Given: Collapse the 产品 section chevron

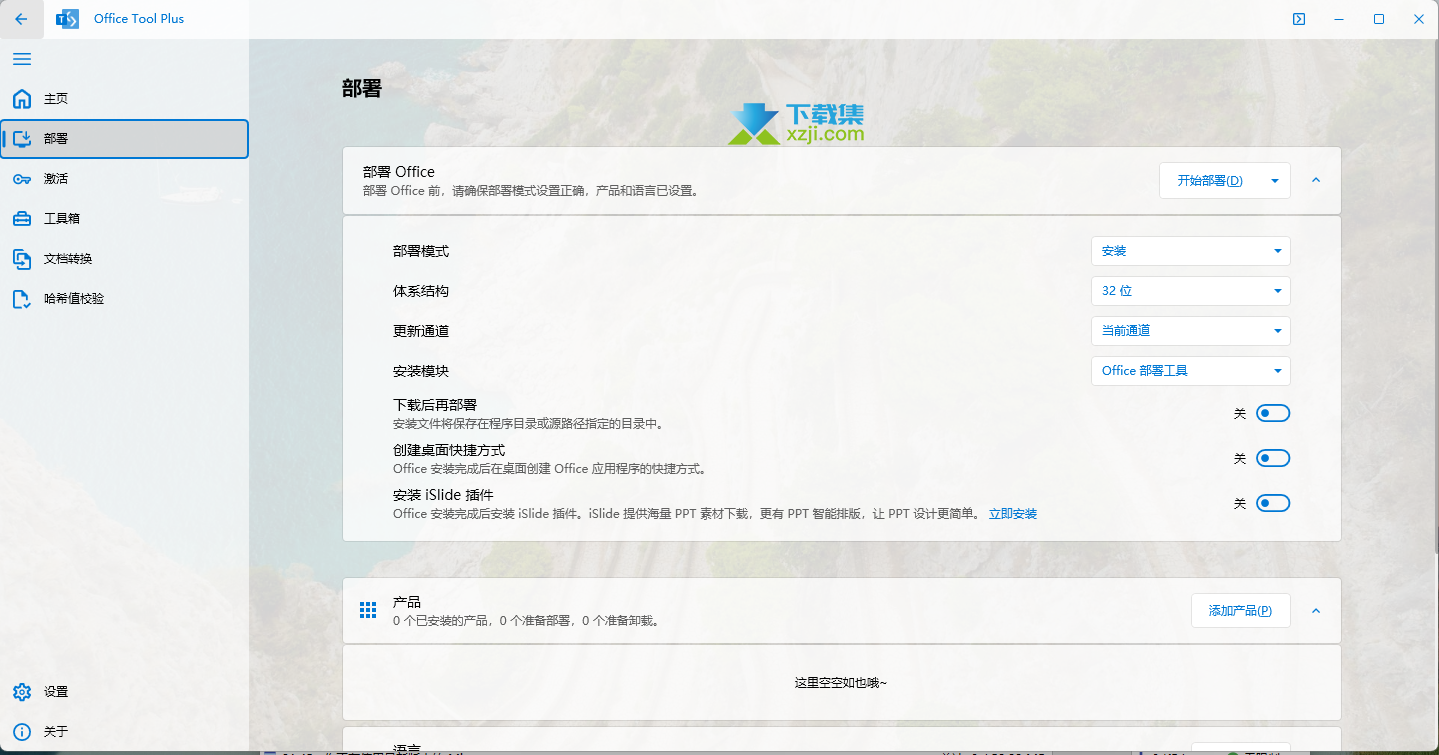Looking at the screenshot, I should [1316, 611].
